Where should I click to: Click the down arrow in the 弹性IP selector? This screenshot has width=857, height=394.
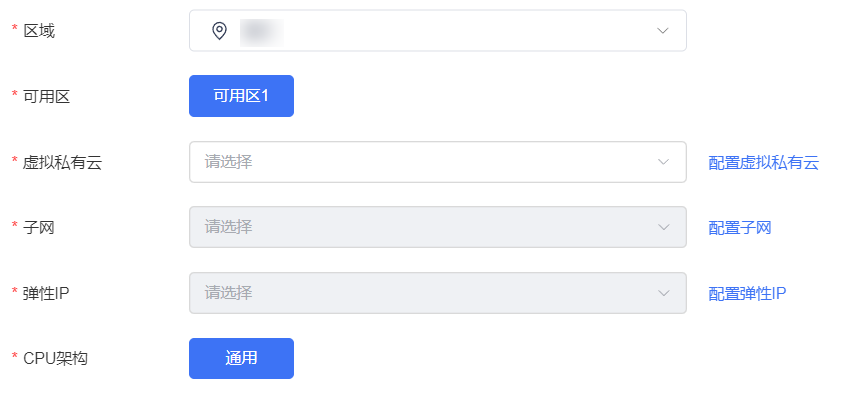(664, 293)
